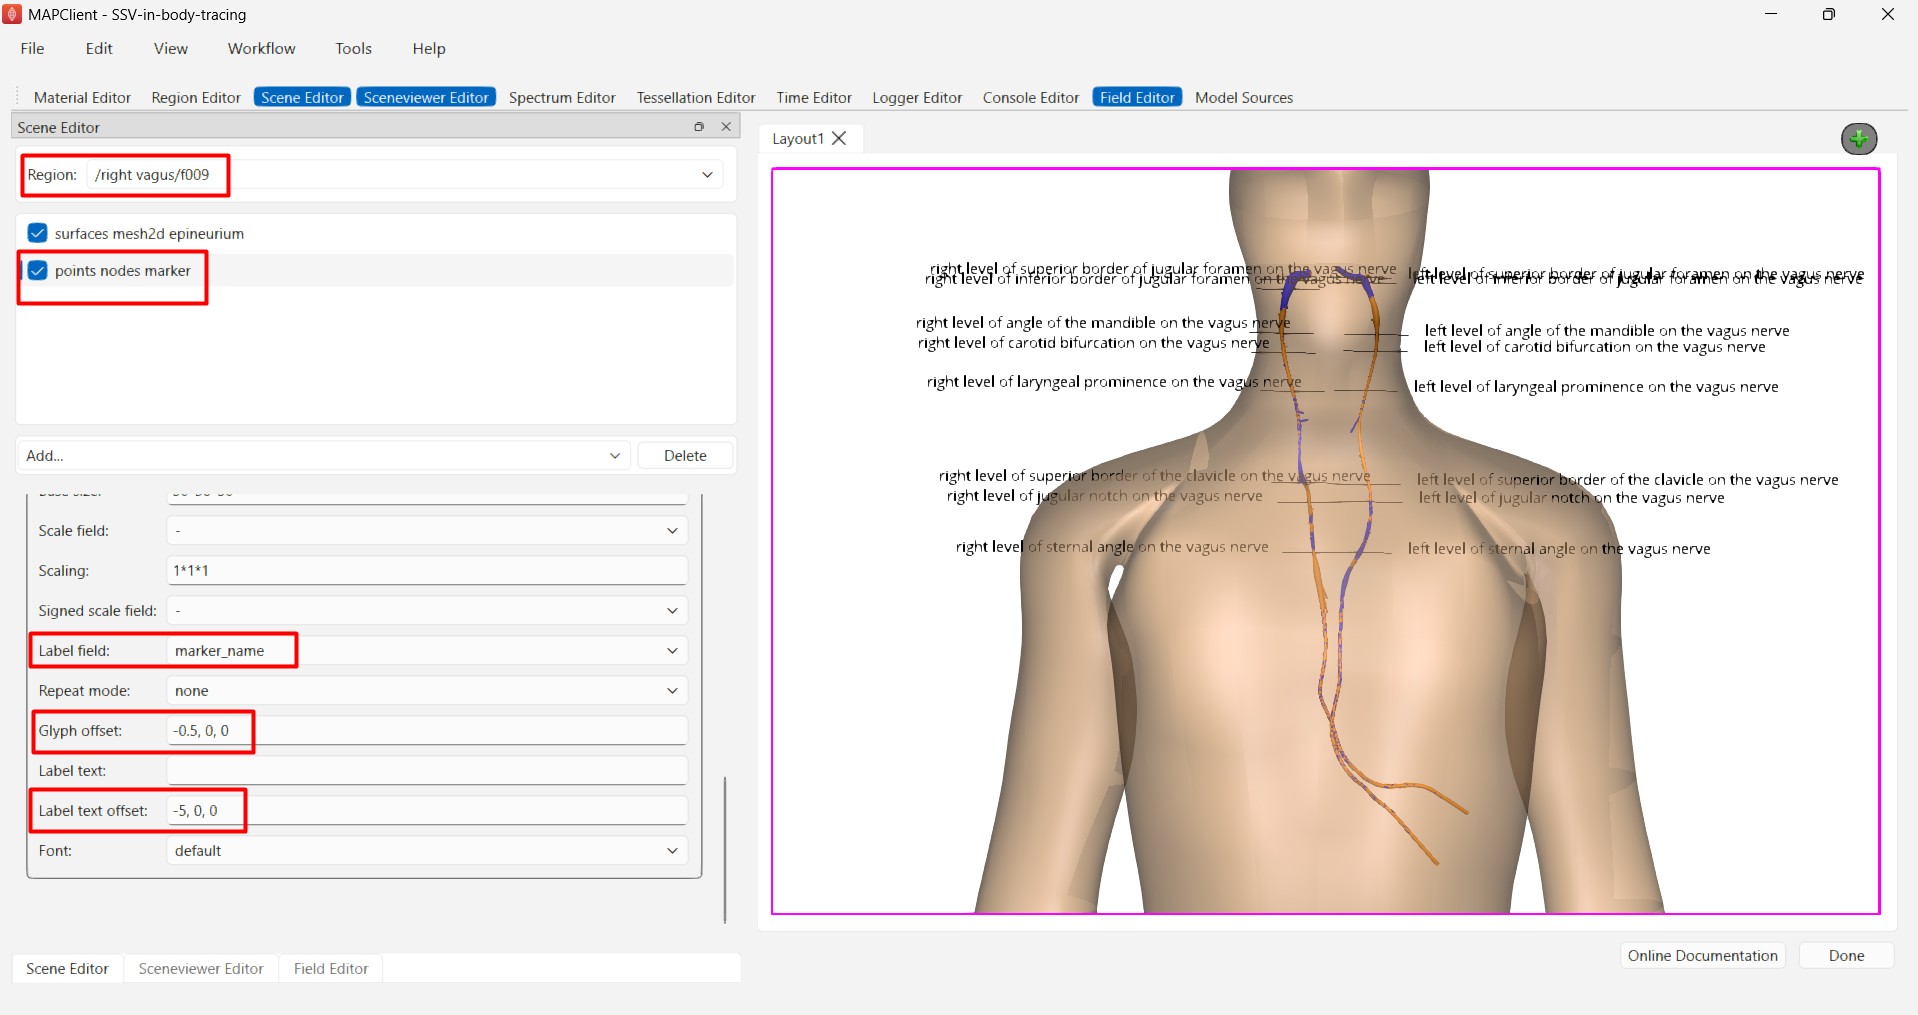Viewport: 1918px width, 1015px height.
Task: Select the points nodes marker list row
Action: tap(376, 270)
